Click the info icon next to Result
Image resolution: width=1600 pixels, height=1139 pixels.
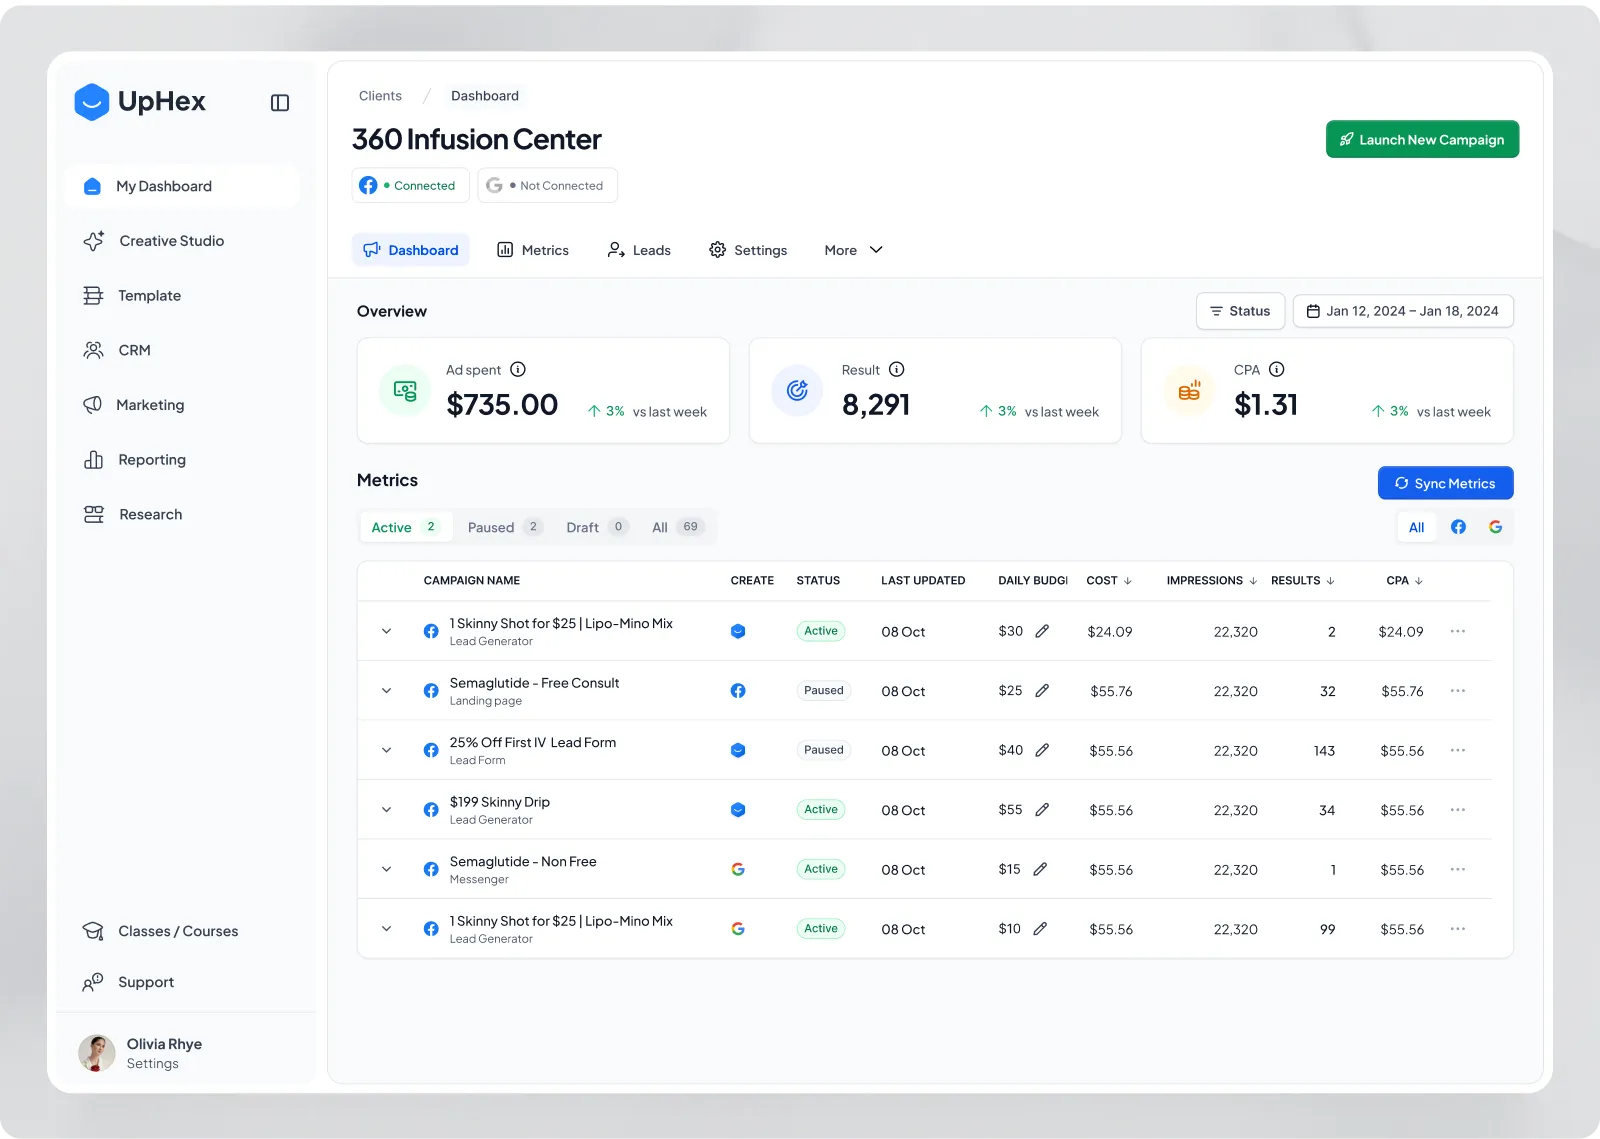[x=897, y=369]
